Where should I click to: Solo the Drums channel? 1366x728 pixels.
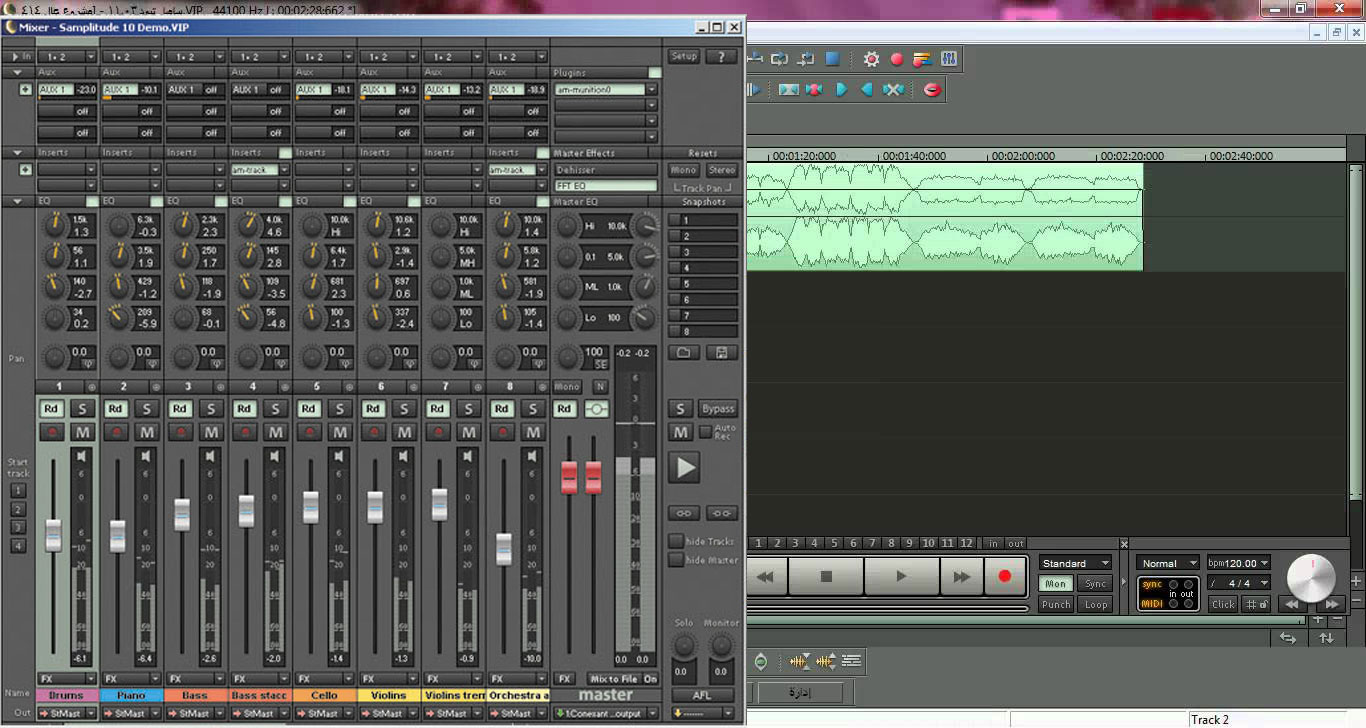click(x=83, y=408)
